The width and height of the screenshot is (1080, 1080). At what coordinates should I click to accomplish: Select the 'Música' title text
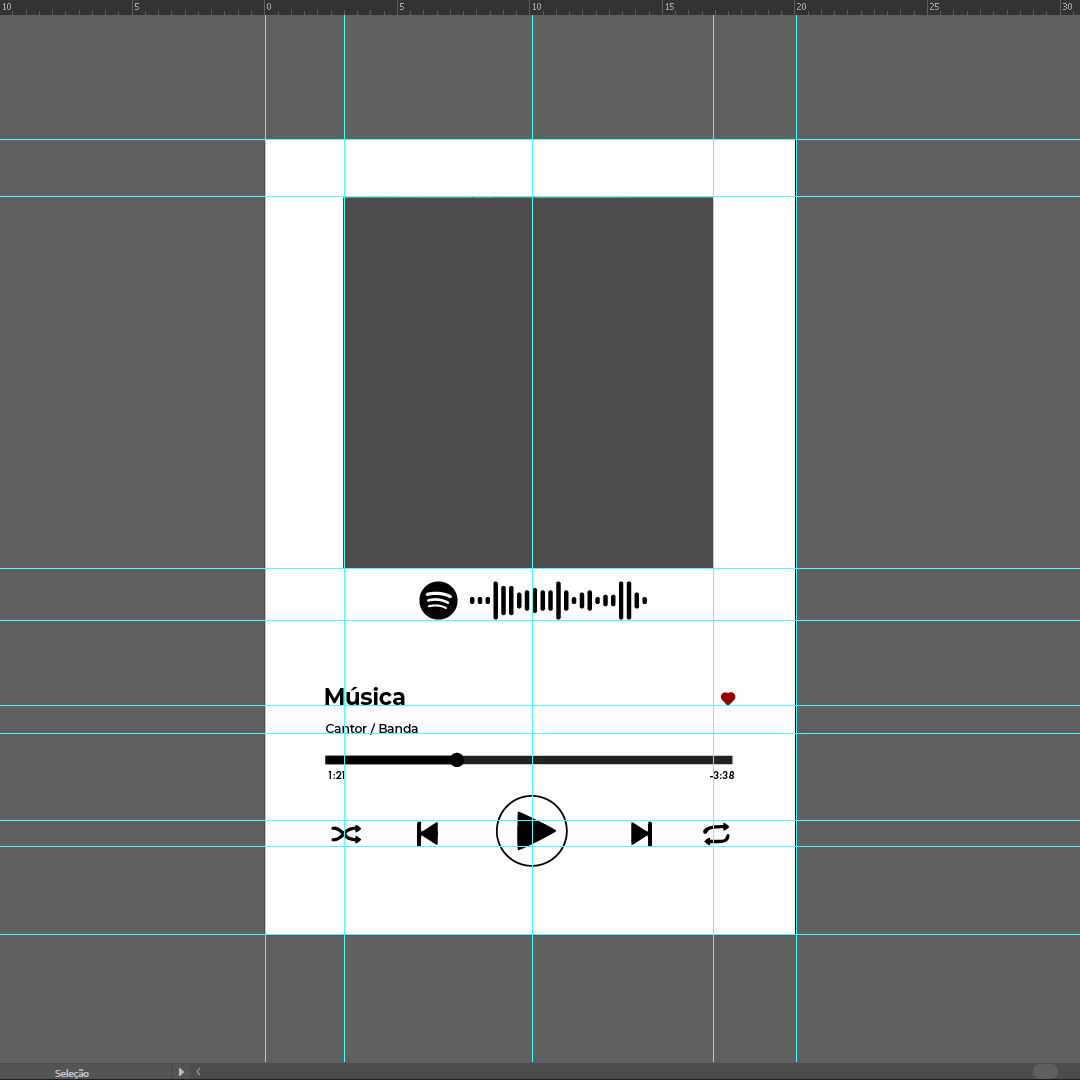tap(364, 696)
